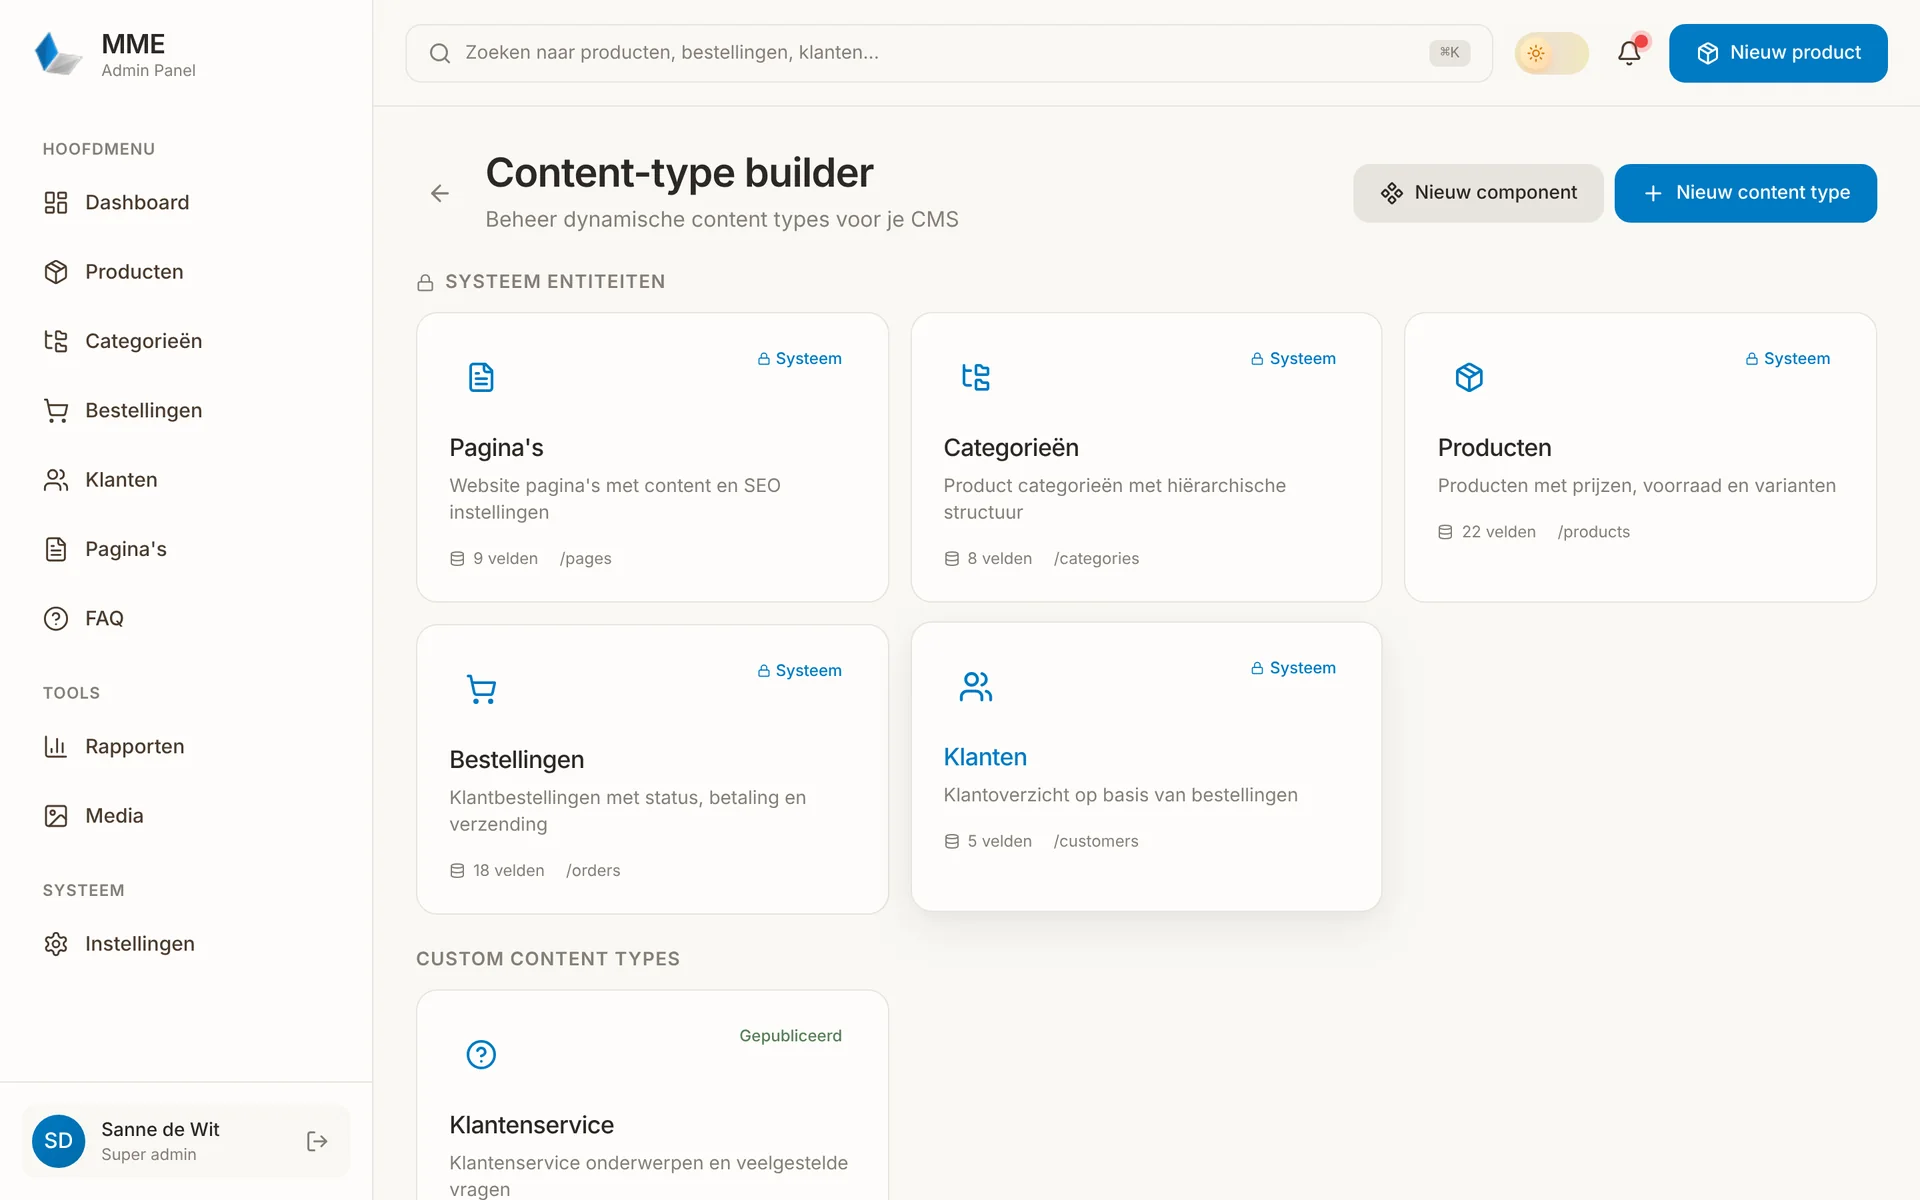Click the Gepubliceerd status on Klantenservice
Image resolution: width=1920 pixels, height=1200 pixels.
790,1036
